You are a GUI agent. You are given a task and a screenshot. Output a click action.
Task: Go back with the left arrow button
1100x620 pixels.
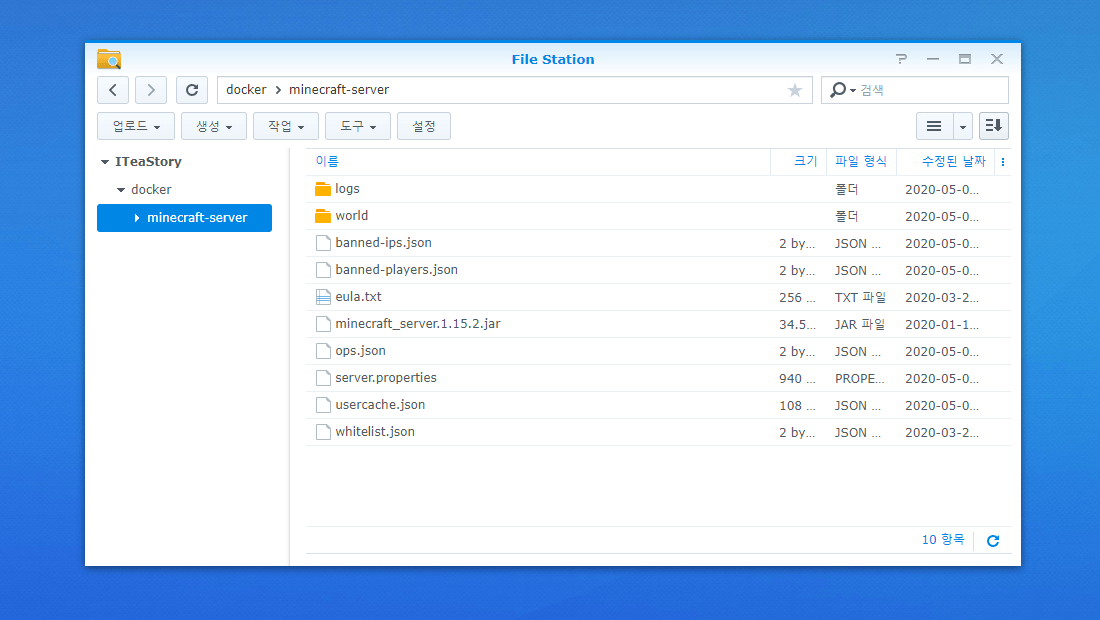click(x=113, y=90)
